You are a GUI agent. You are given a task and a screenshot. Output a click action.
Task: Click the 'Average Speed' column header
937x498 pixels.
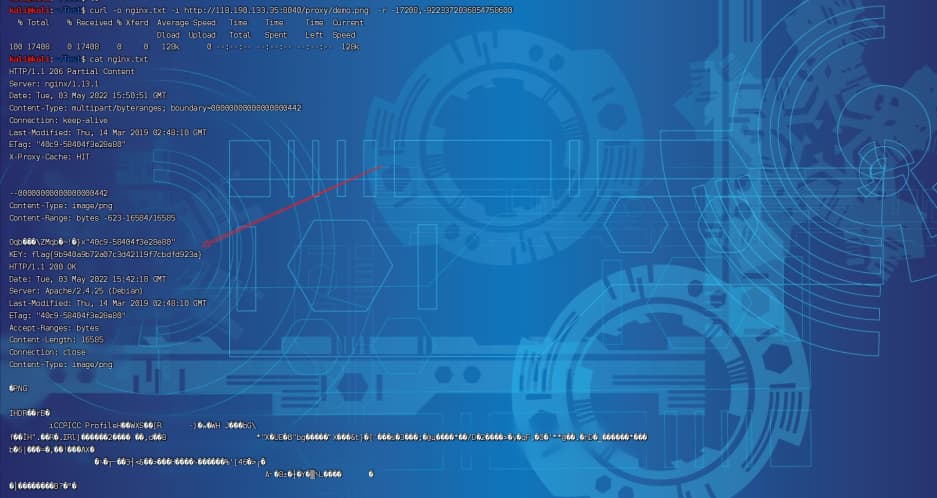(186, 23)
